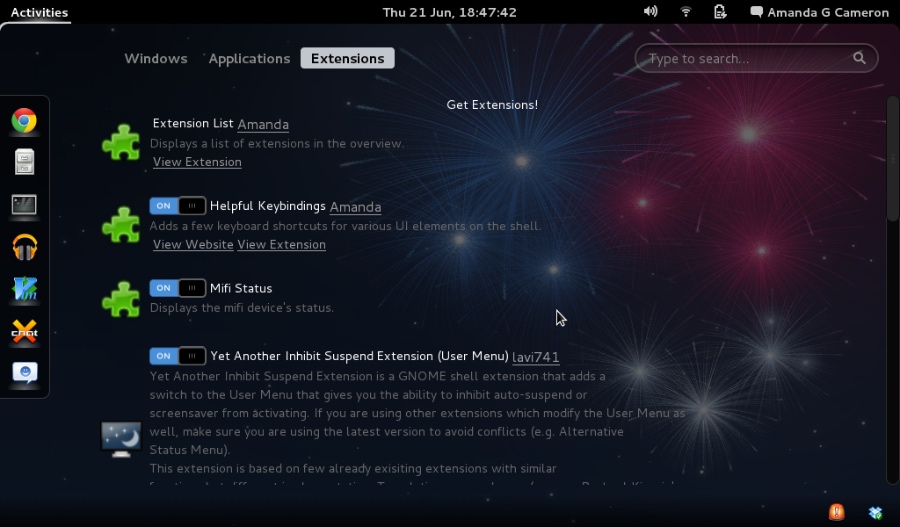Open the volume menu in top bar
Screen dimensions: 900x527
pyautogui.click(x=651, y=12)
